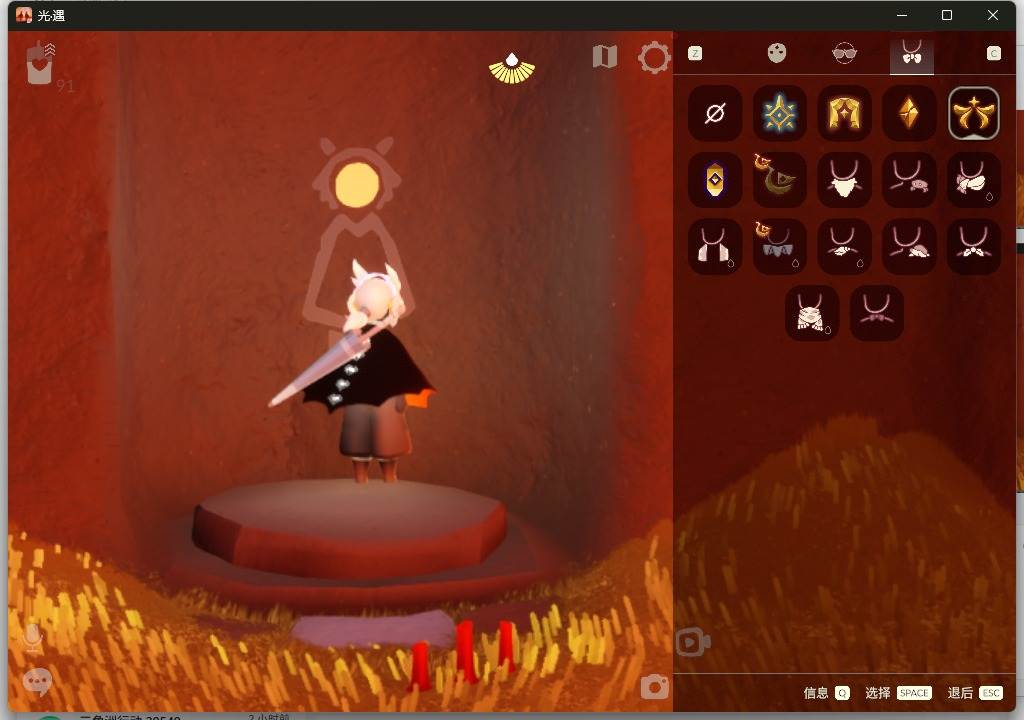Equip the white beard-shaped necklace
Image resolution: width=1024 pixels, height=720 pixels.
point(844,180)
